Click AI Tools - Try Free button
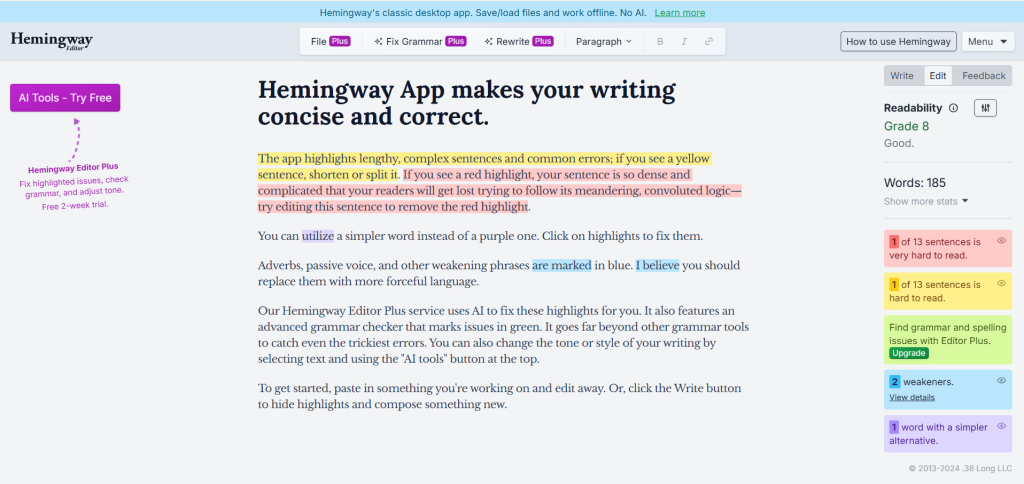The width and height of the screenshot is (1024, 484). click(x=65, y=98)
